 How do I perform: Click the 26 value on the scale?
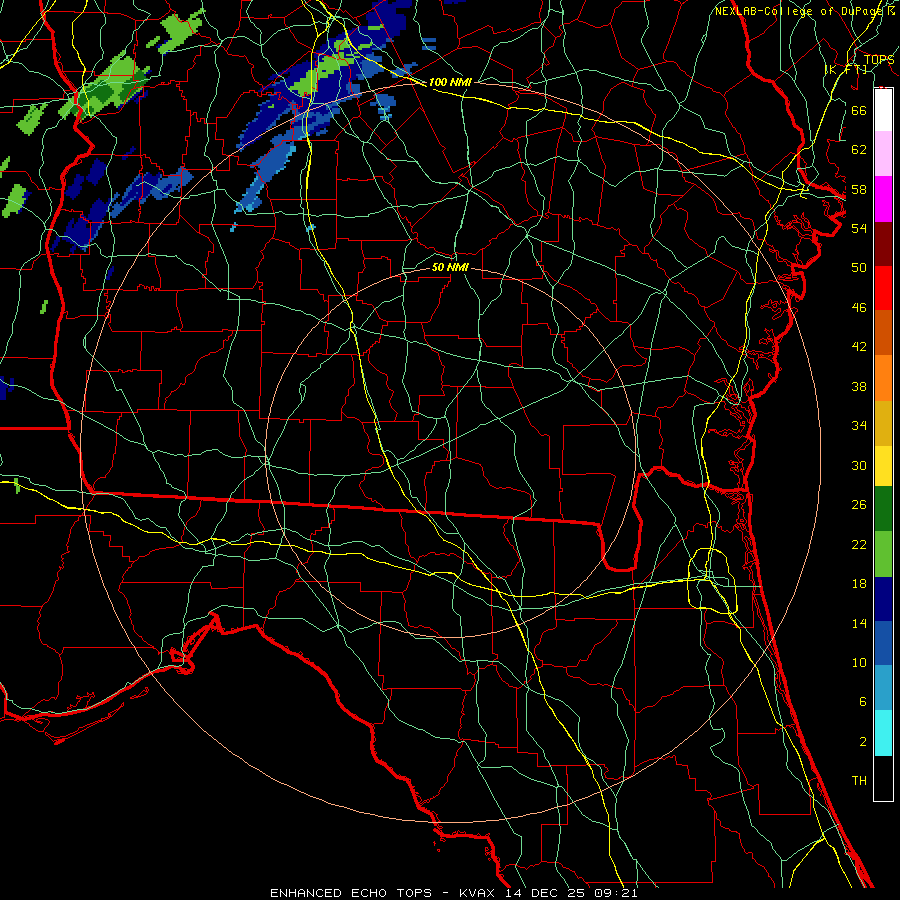[x=859, y=505]
